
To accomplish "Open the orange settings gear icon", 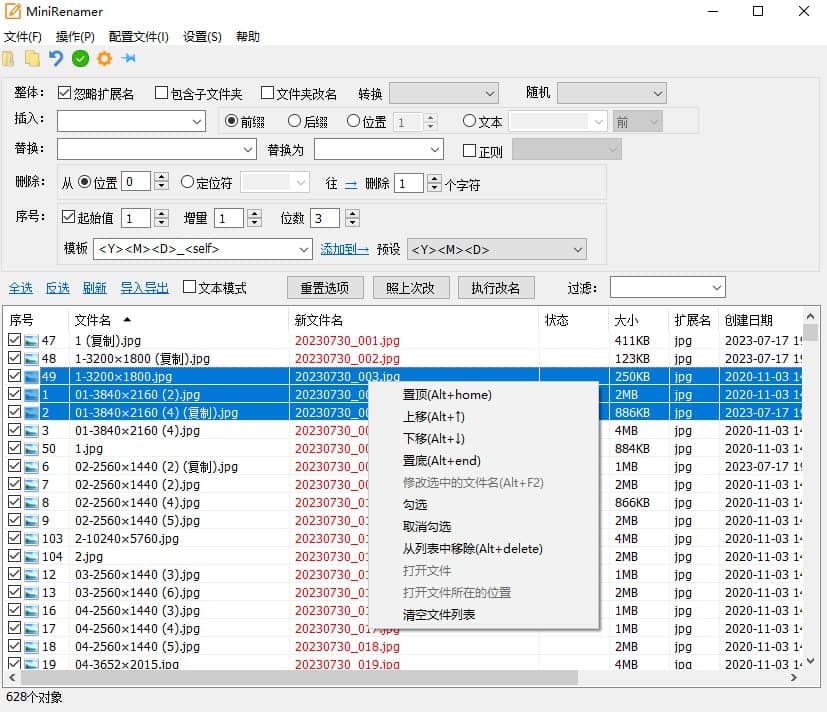I will pyautogui.click(x=104, y=58).
